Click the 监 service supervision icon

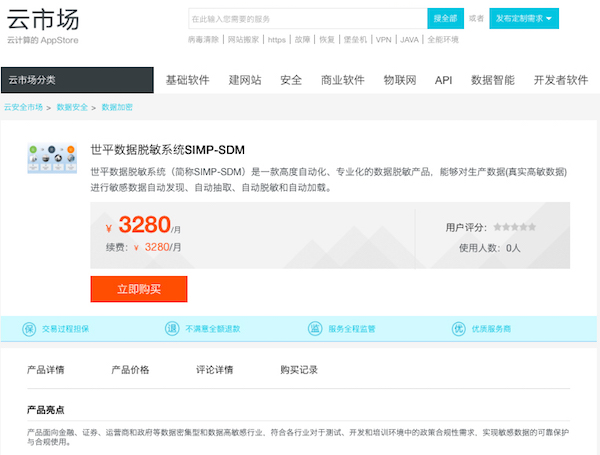(x=315, y=328)
